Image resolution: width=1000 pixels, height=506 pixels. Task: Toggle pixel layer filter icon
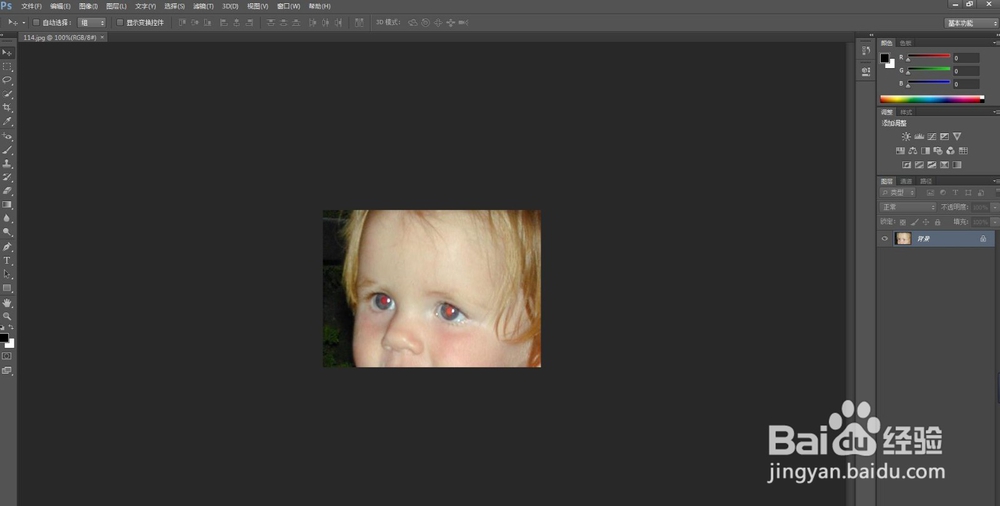pos(930,193)
